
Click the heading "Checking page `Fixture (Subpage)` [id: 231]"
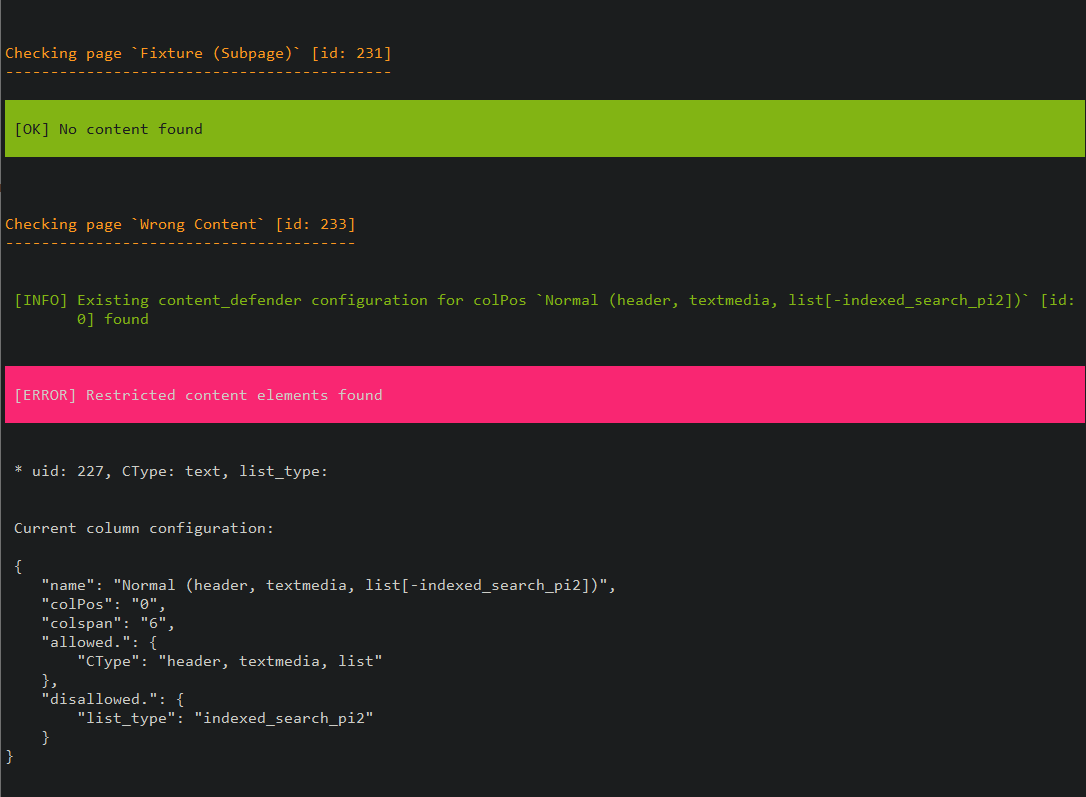click(198, 53)
